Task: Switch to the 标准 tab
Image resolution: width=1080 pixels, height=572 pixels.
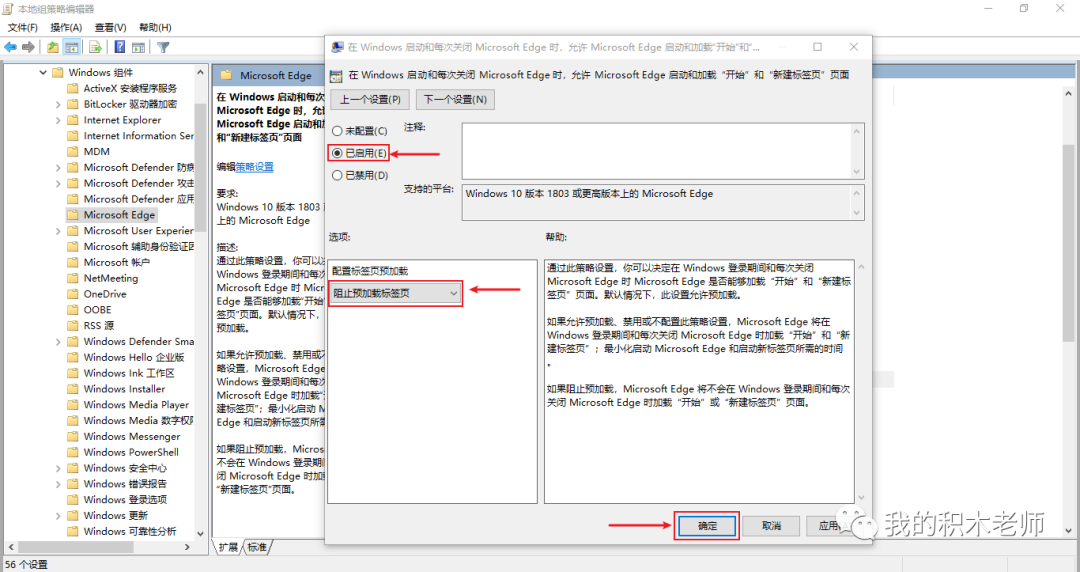Action: point(257,547)
